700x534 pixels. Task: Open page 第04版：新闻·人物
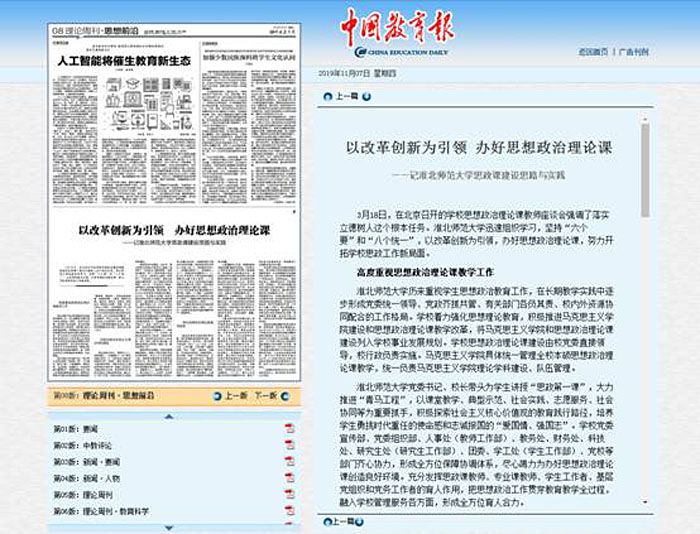pyautogui.click(x=87, y=479)
